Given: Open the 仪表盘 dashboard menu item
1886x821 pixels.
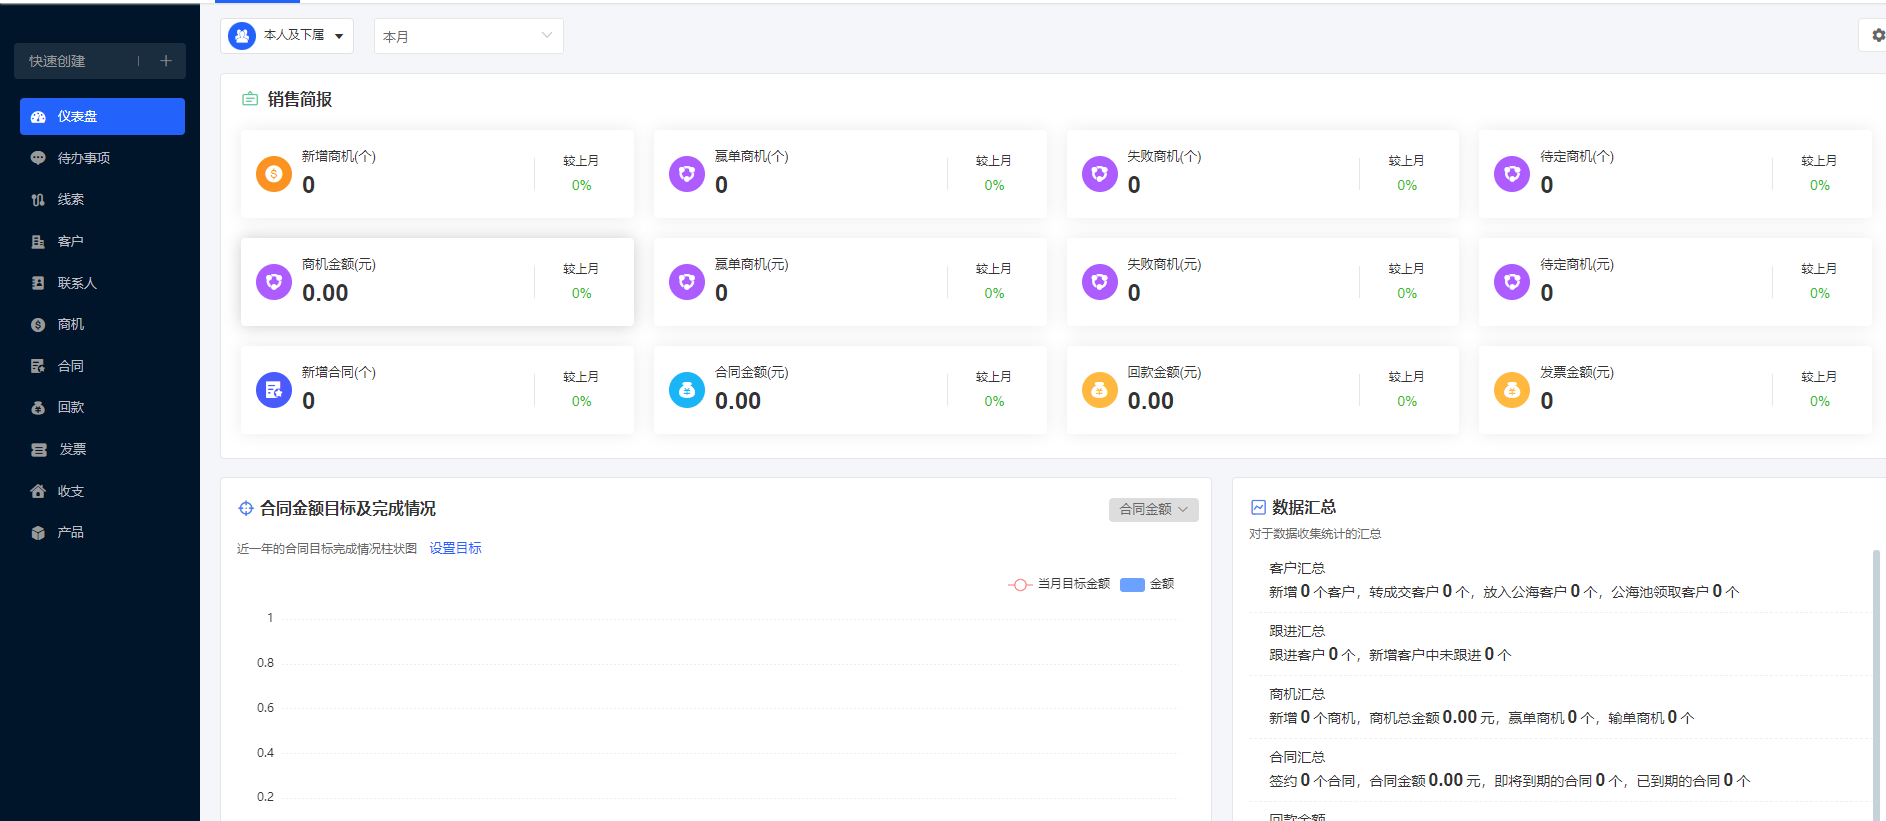Looking at the screenshot, I should point(102,116).
